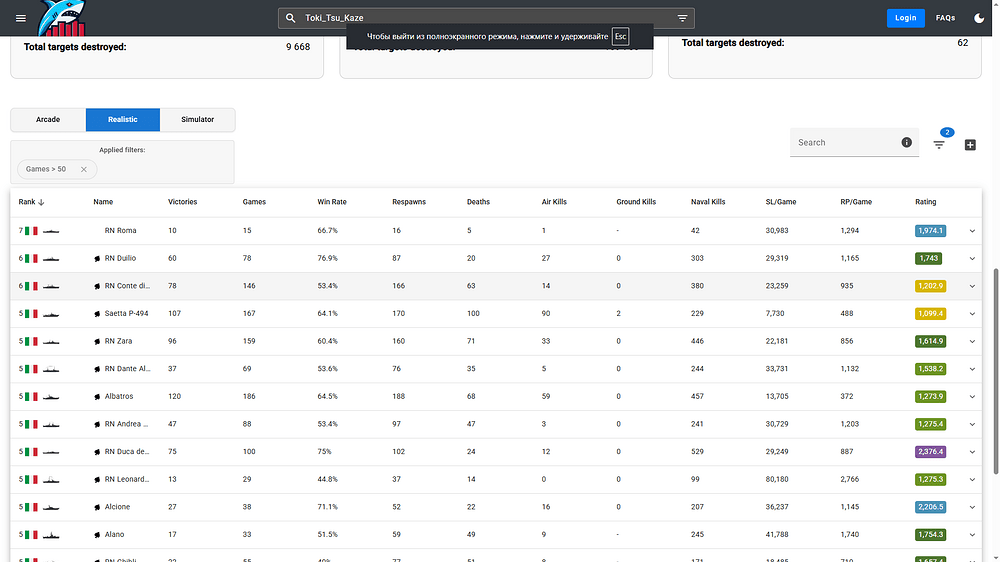This screenshot has height=562, width=1000.
Task: Click the ship icon in RN Duilio row
Action: [51, 258]
